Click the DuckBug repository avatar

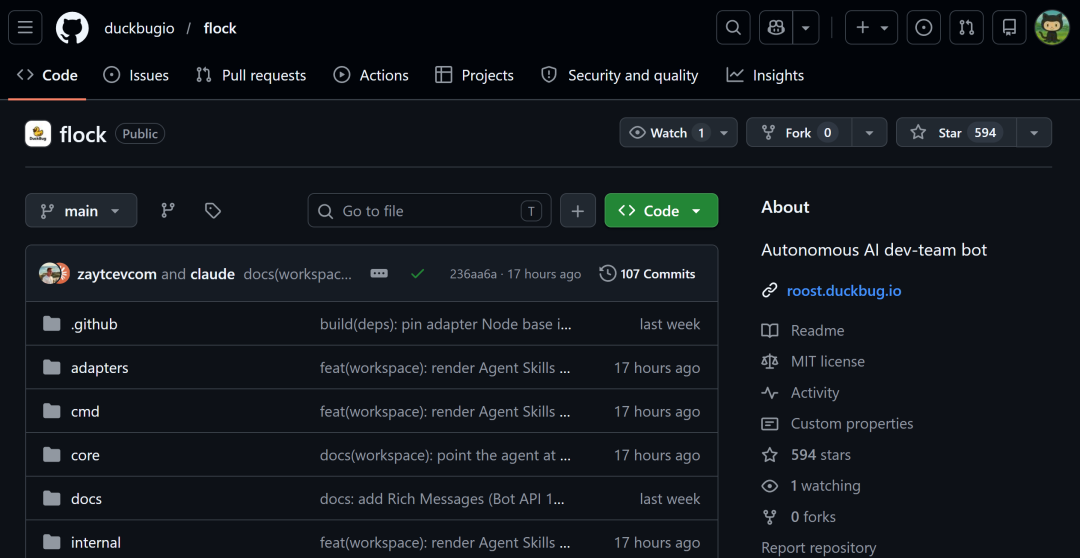[x=38, y=134]
